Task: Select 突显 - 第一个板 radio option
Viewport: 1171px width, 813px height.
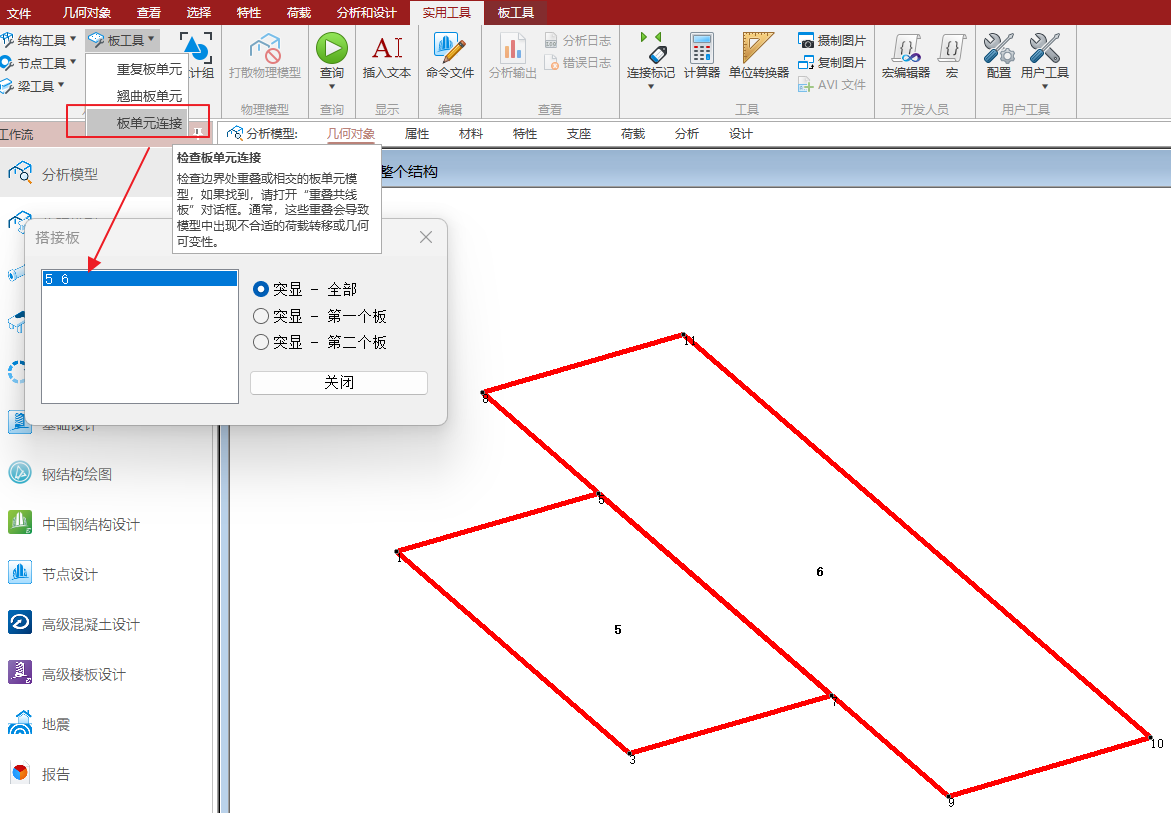Action: click(261, 316)
